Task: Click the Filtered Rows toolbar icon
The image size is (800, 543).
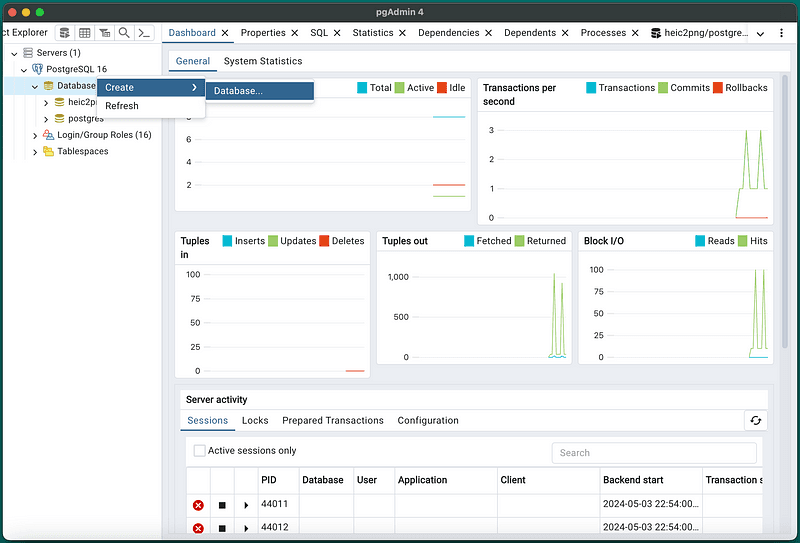Action: click(105, 33)
